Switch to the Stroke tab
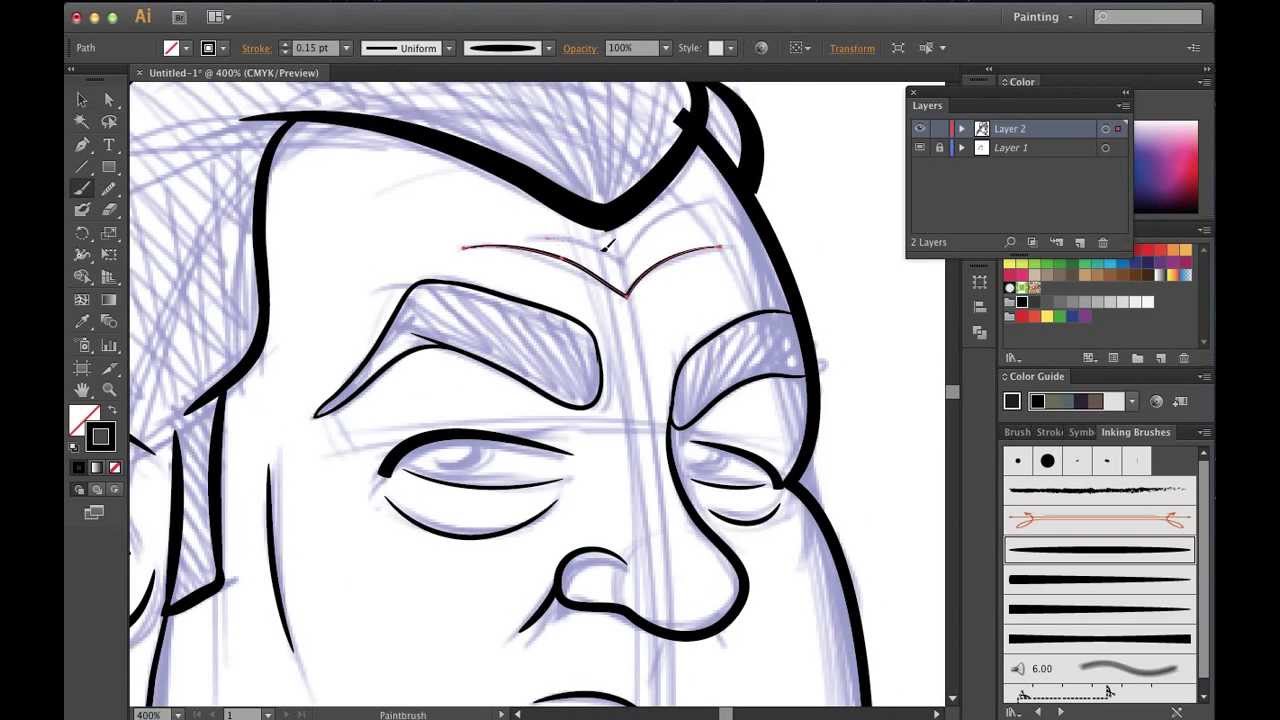 coord(1049,432)
